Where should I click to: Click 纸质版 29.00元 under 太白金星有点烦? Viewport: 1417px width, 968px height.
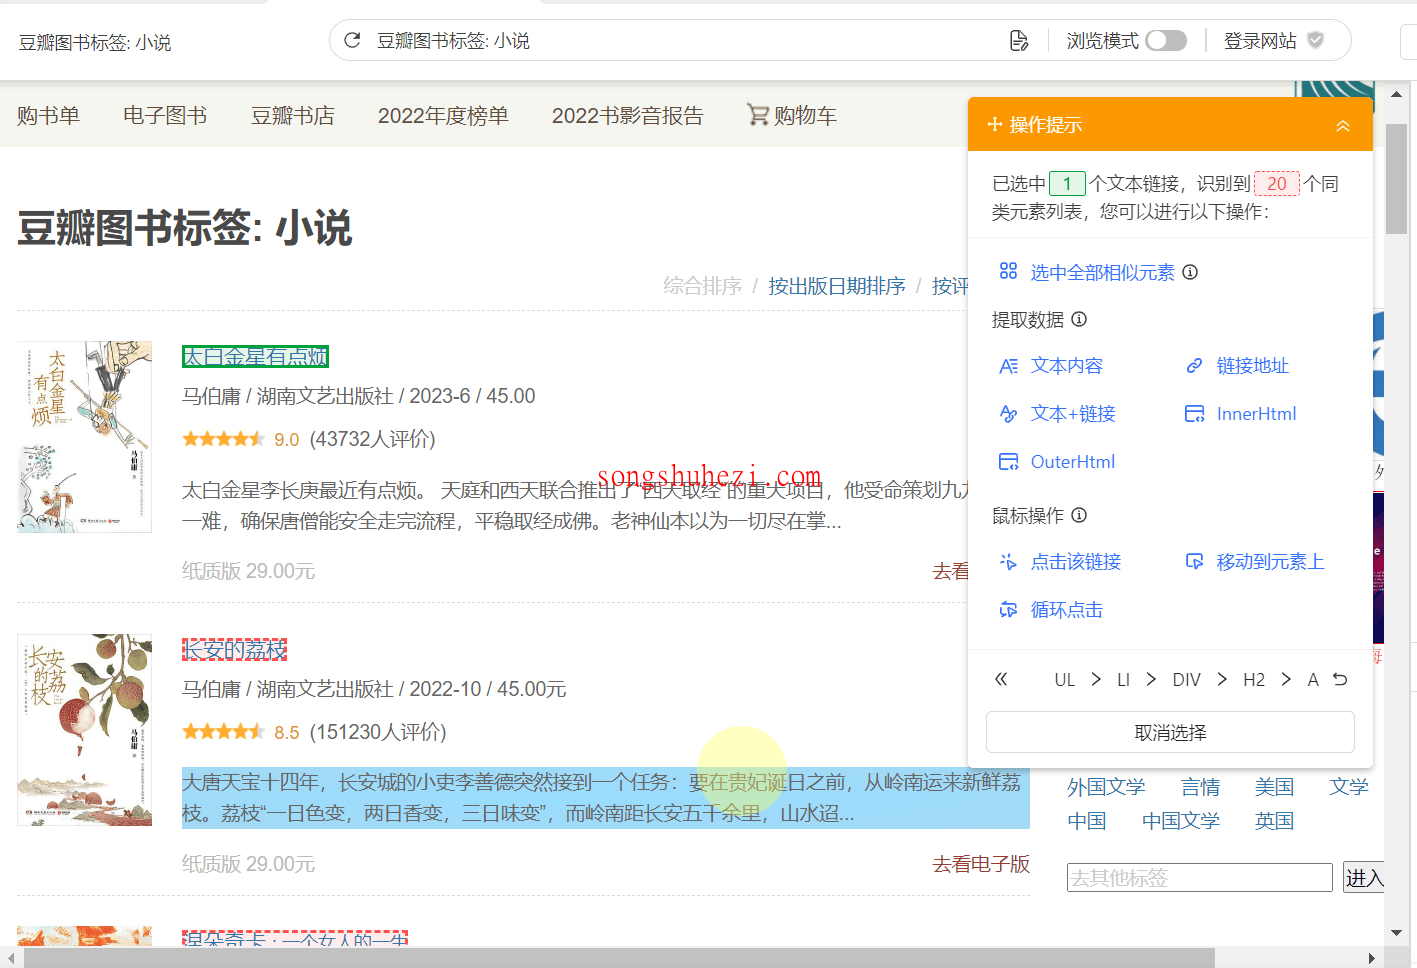click(x=248, y=571)
